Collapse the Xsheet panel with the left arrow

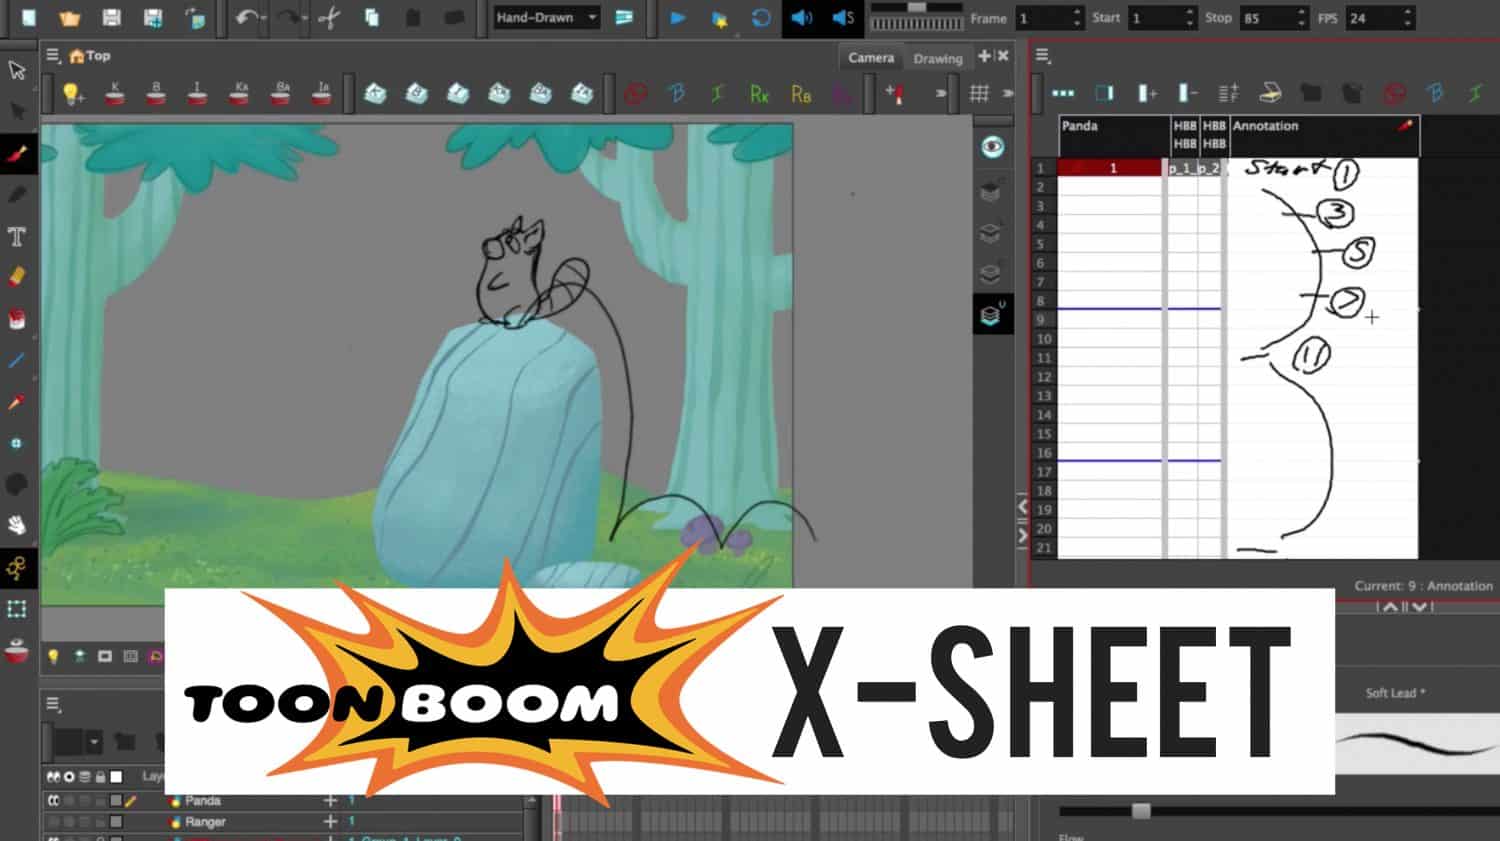coord(1022,507)
